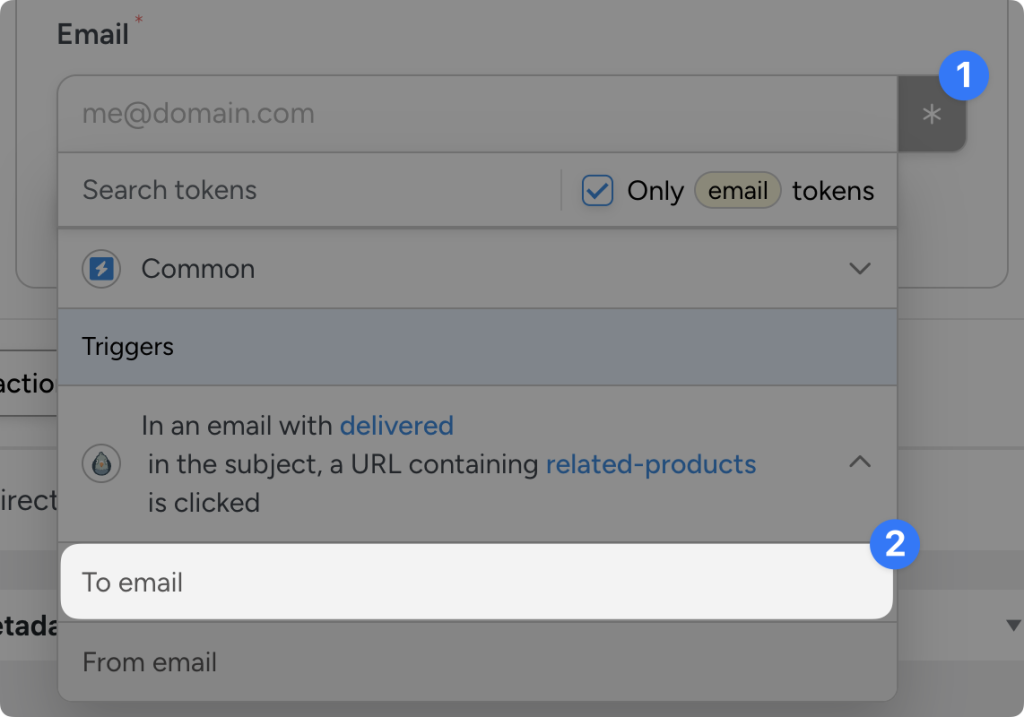The image size is (1024, 717).
Task: Select the From email token
Action: (149, 662)
